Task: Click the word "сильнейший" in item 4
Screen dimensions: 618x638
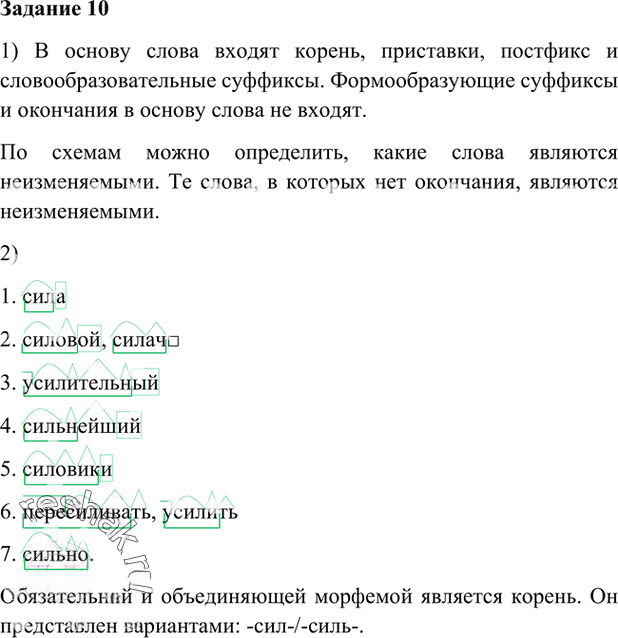Action: click(81, 426)
